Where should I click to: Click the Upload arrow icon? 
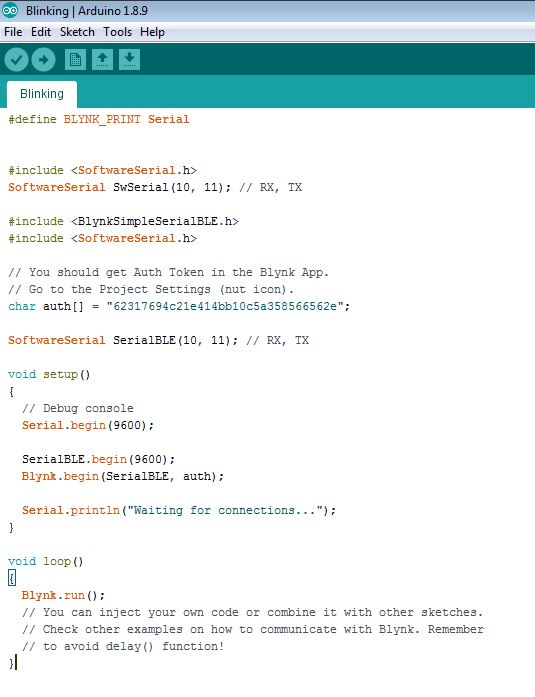44,60
